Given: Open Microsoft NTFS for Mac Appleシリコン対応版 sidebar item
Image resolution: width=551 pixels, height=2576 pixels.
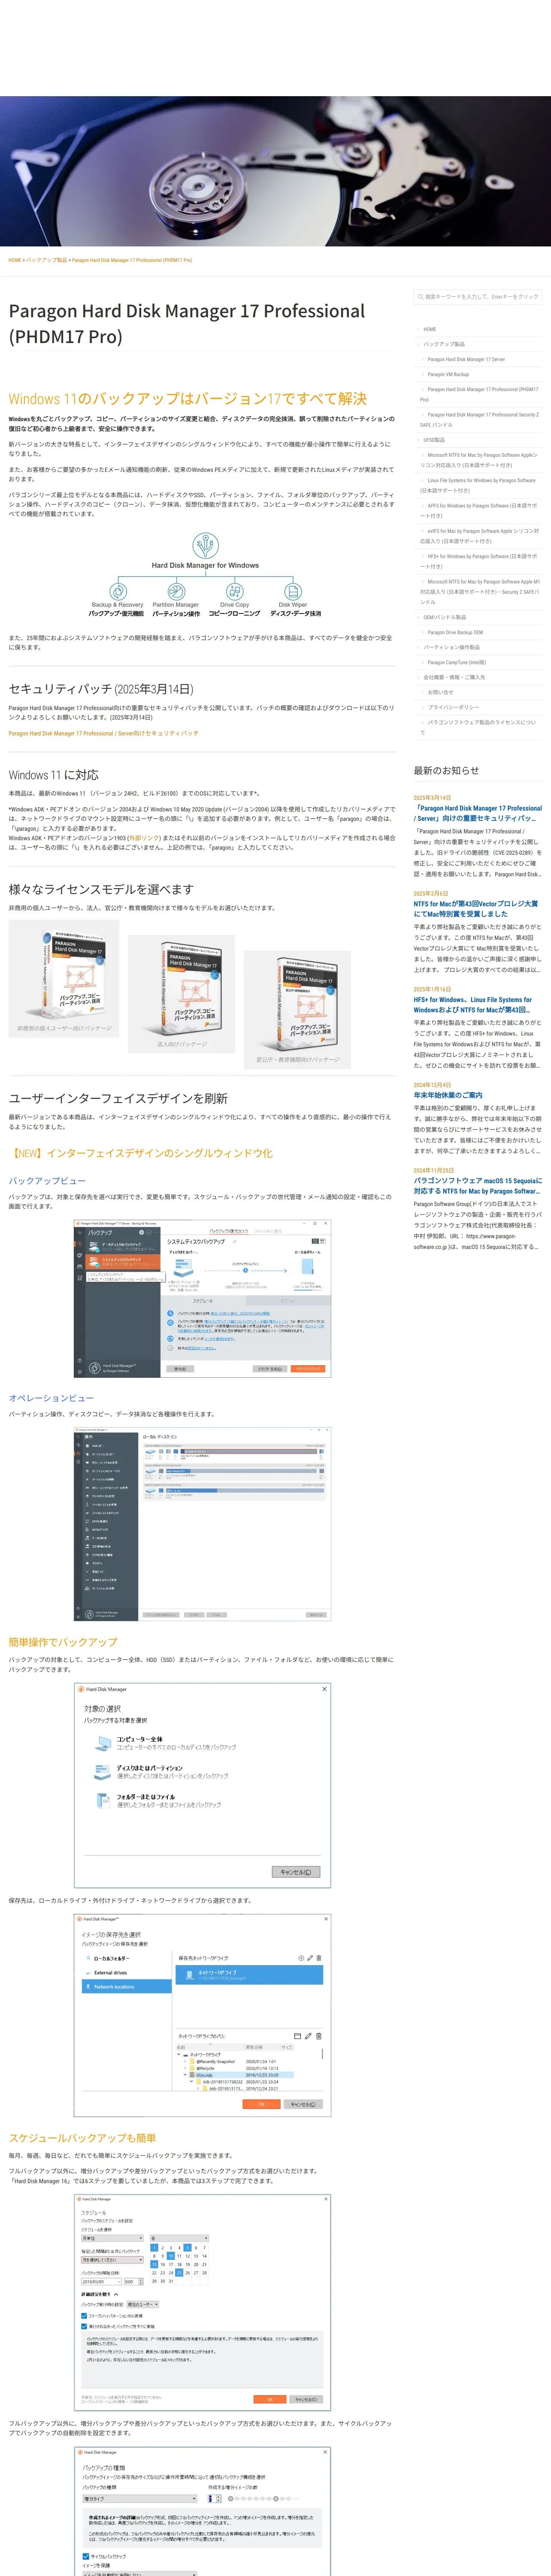Looking at the screenshot, I should tap(479, 460).
